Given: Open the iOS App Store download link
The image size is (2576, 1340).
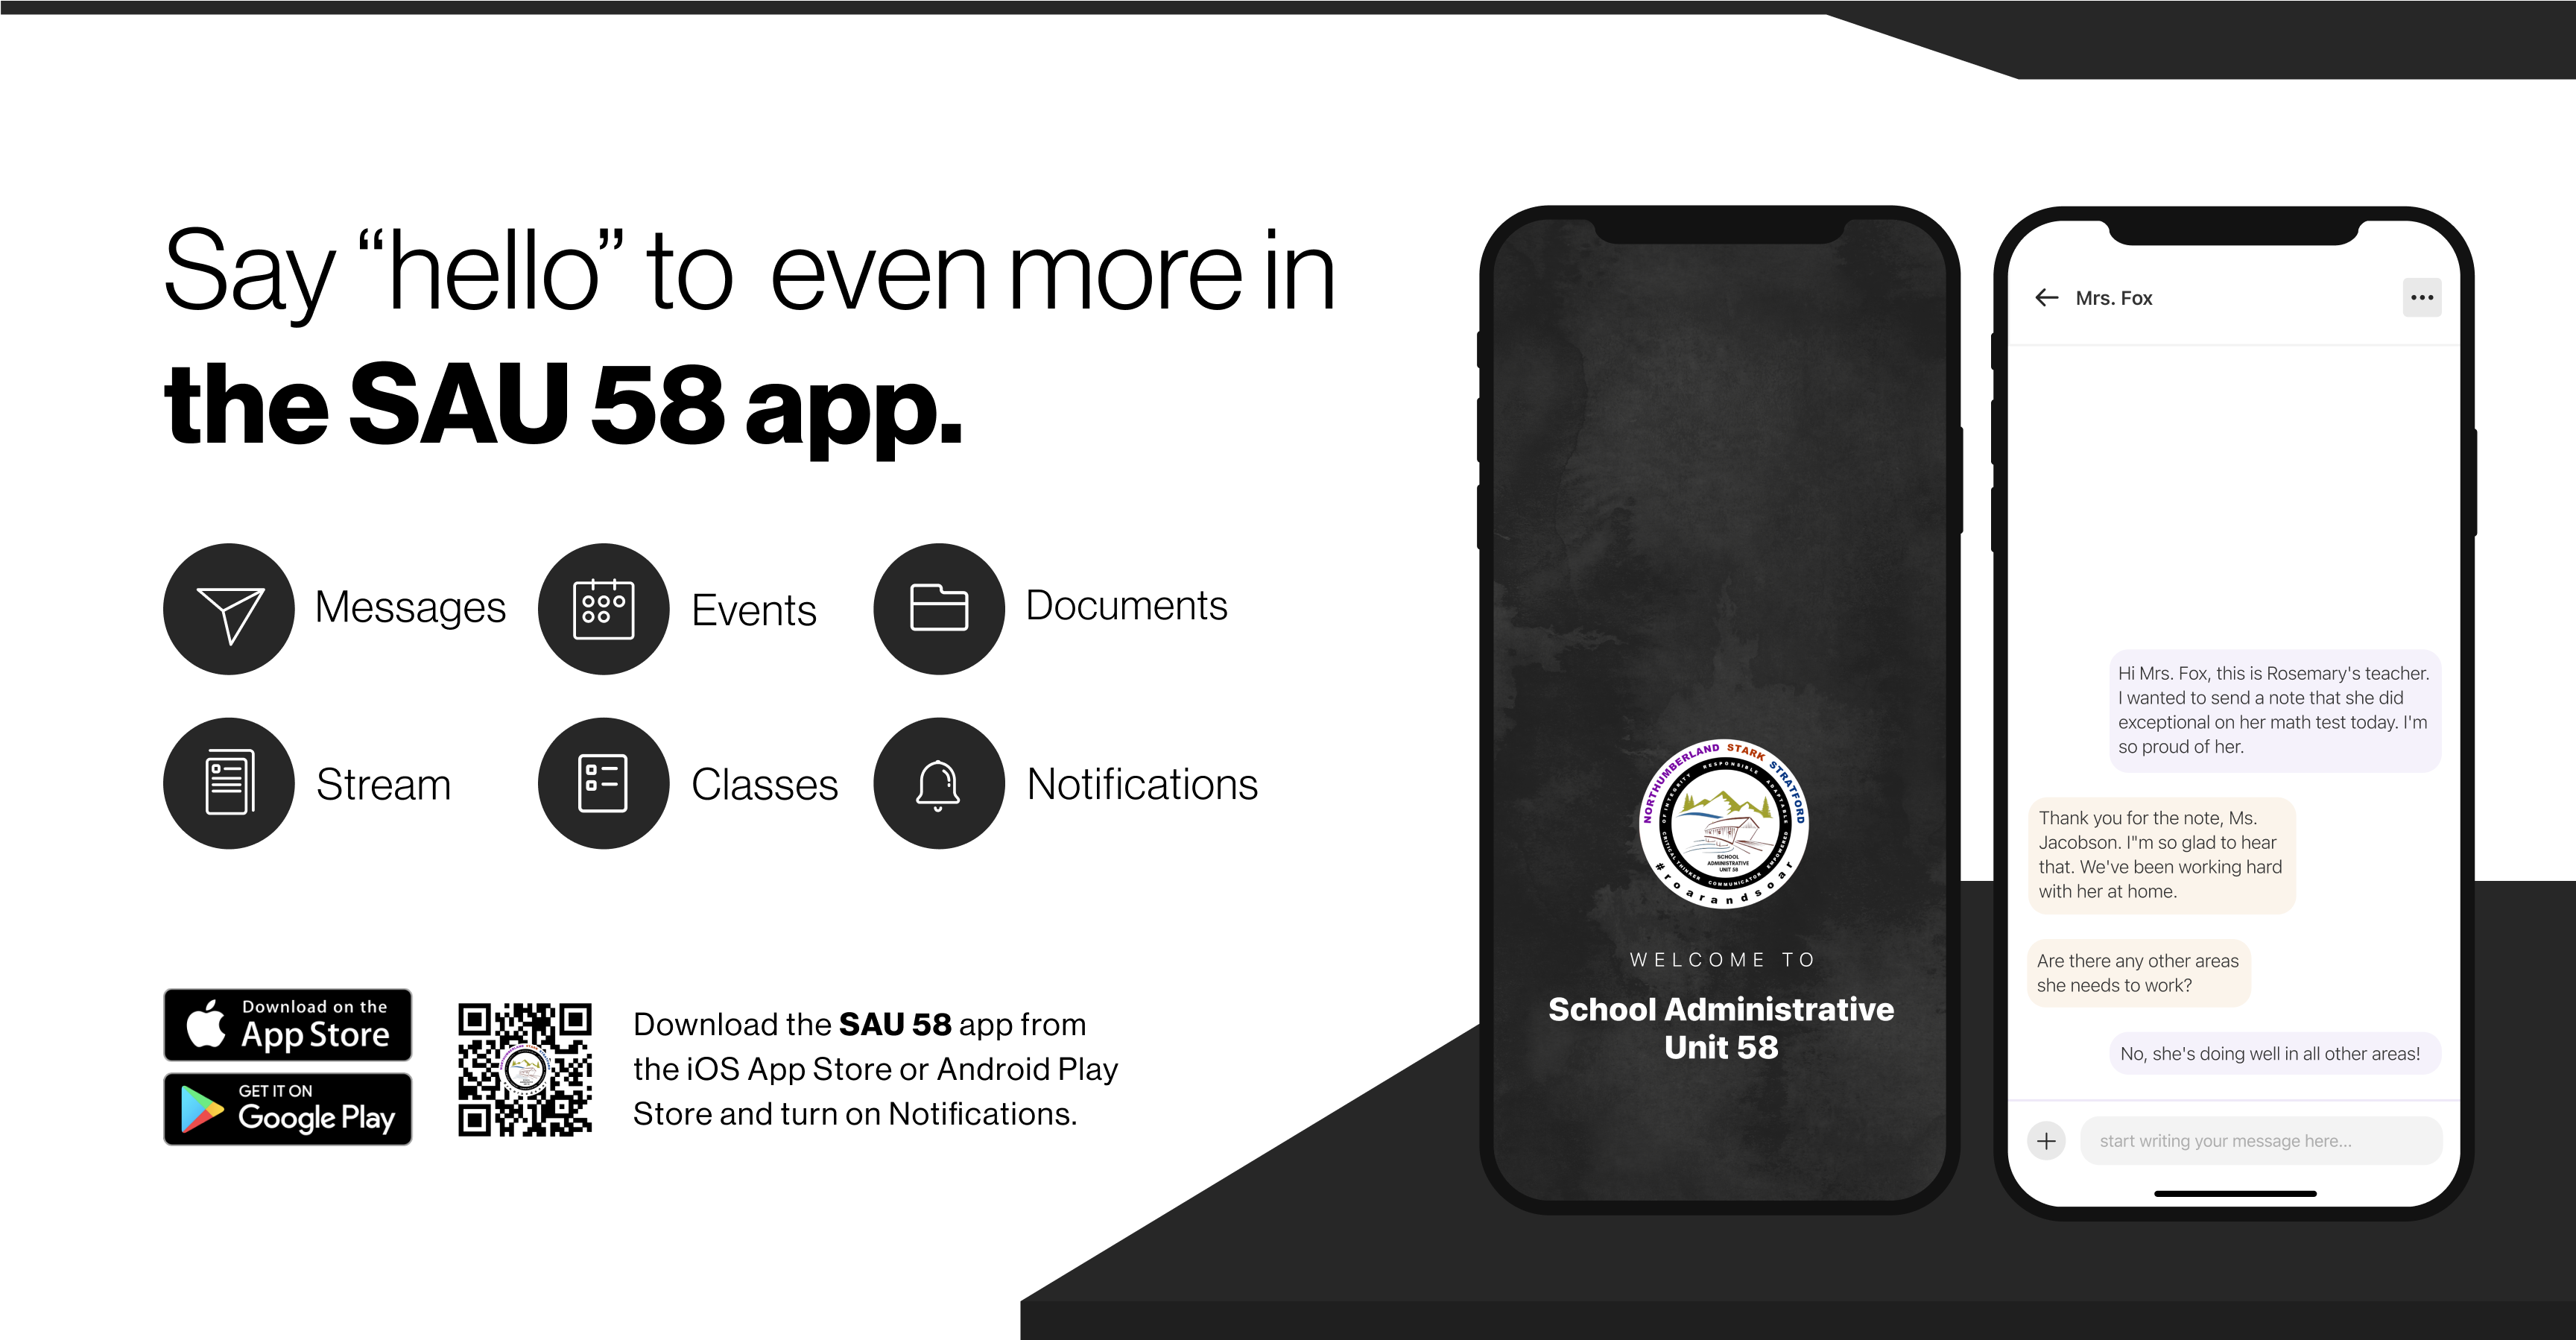Looking at the screenshot, I should pyautogui.click(x=283, y=1025).
